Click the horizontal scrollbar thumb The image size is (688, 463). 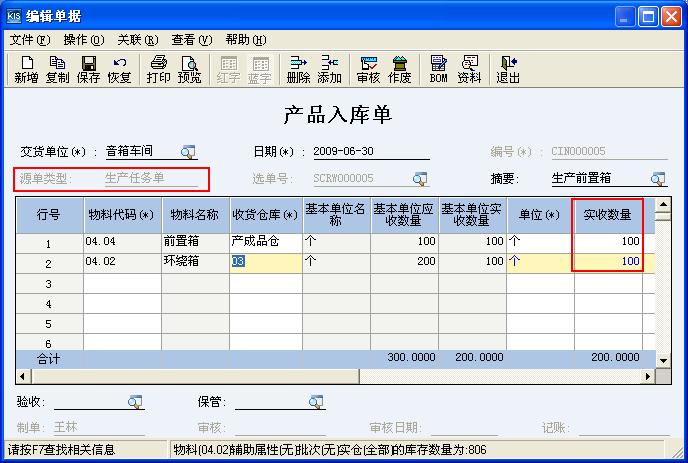tap(195, 376)
